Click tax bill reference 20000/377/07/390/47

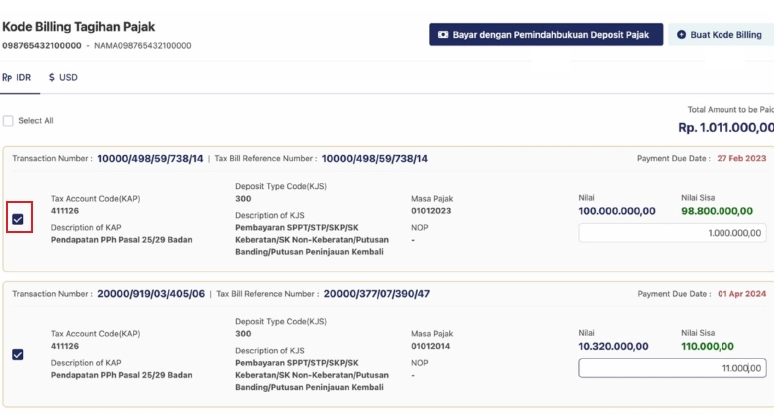click(x=376, y=294)
